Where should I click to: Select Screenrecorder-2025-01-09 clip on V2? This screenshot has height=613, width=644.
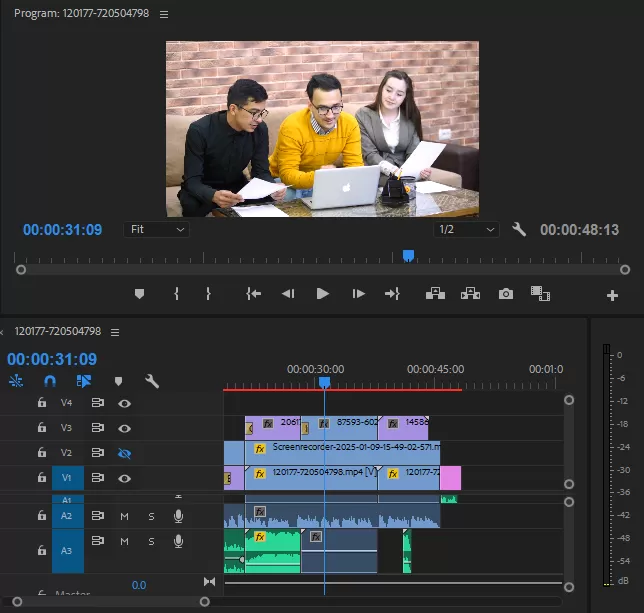(342, 453)
